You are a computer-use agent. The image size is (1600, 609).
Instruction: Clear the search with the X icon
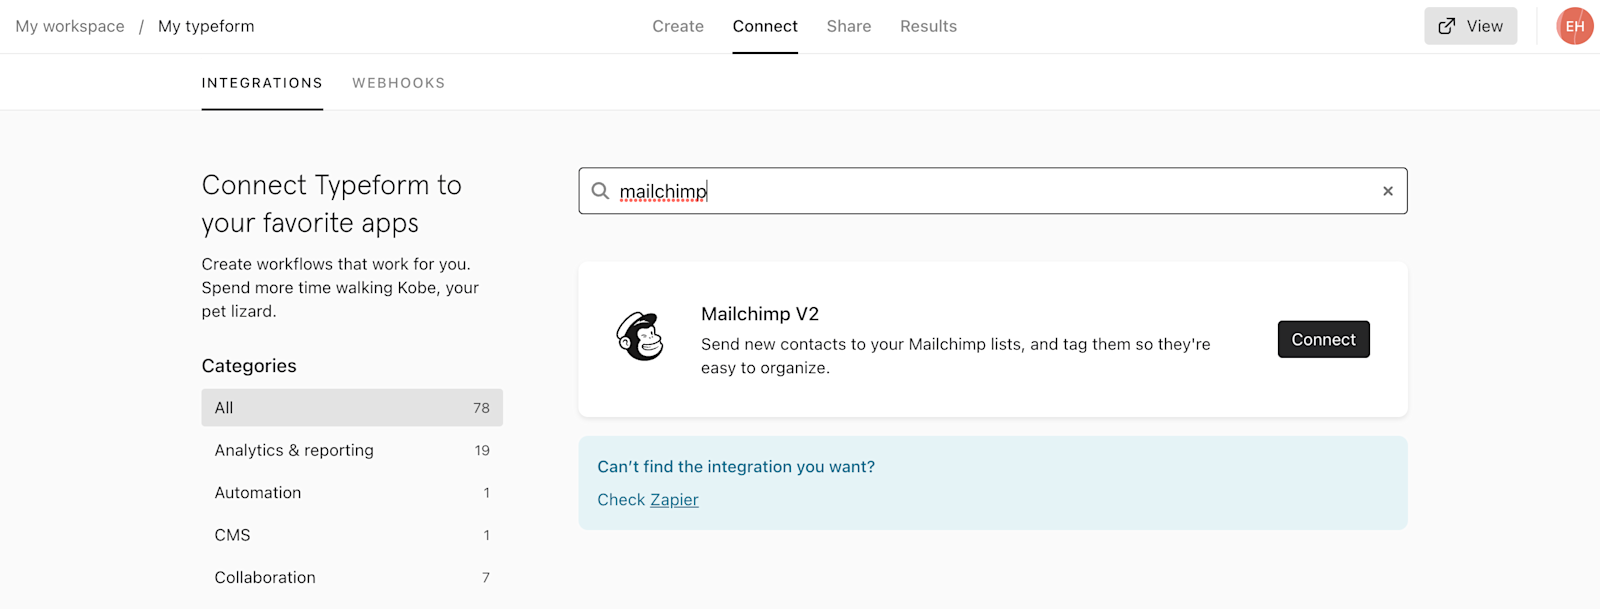tap(1388, 191)
